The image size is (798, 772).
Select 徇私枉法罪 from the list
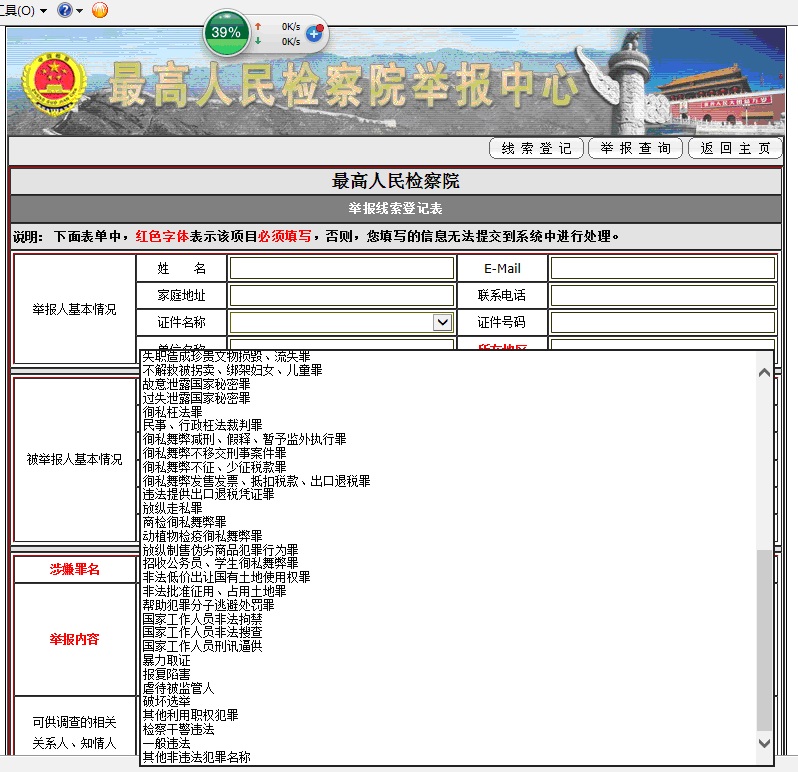[x=173, y=411]
